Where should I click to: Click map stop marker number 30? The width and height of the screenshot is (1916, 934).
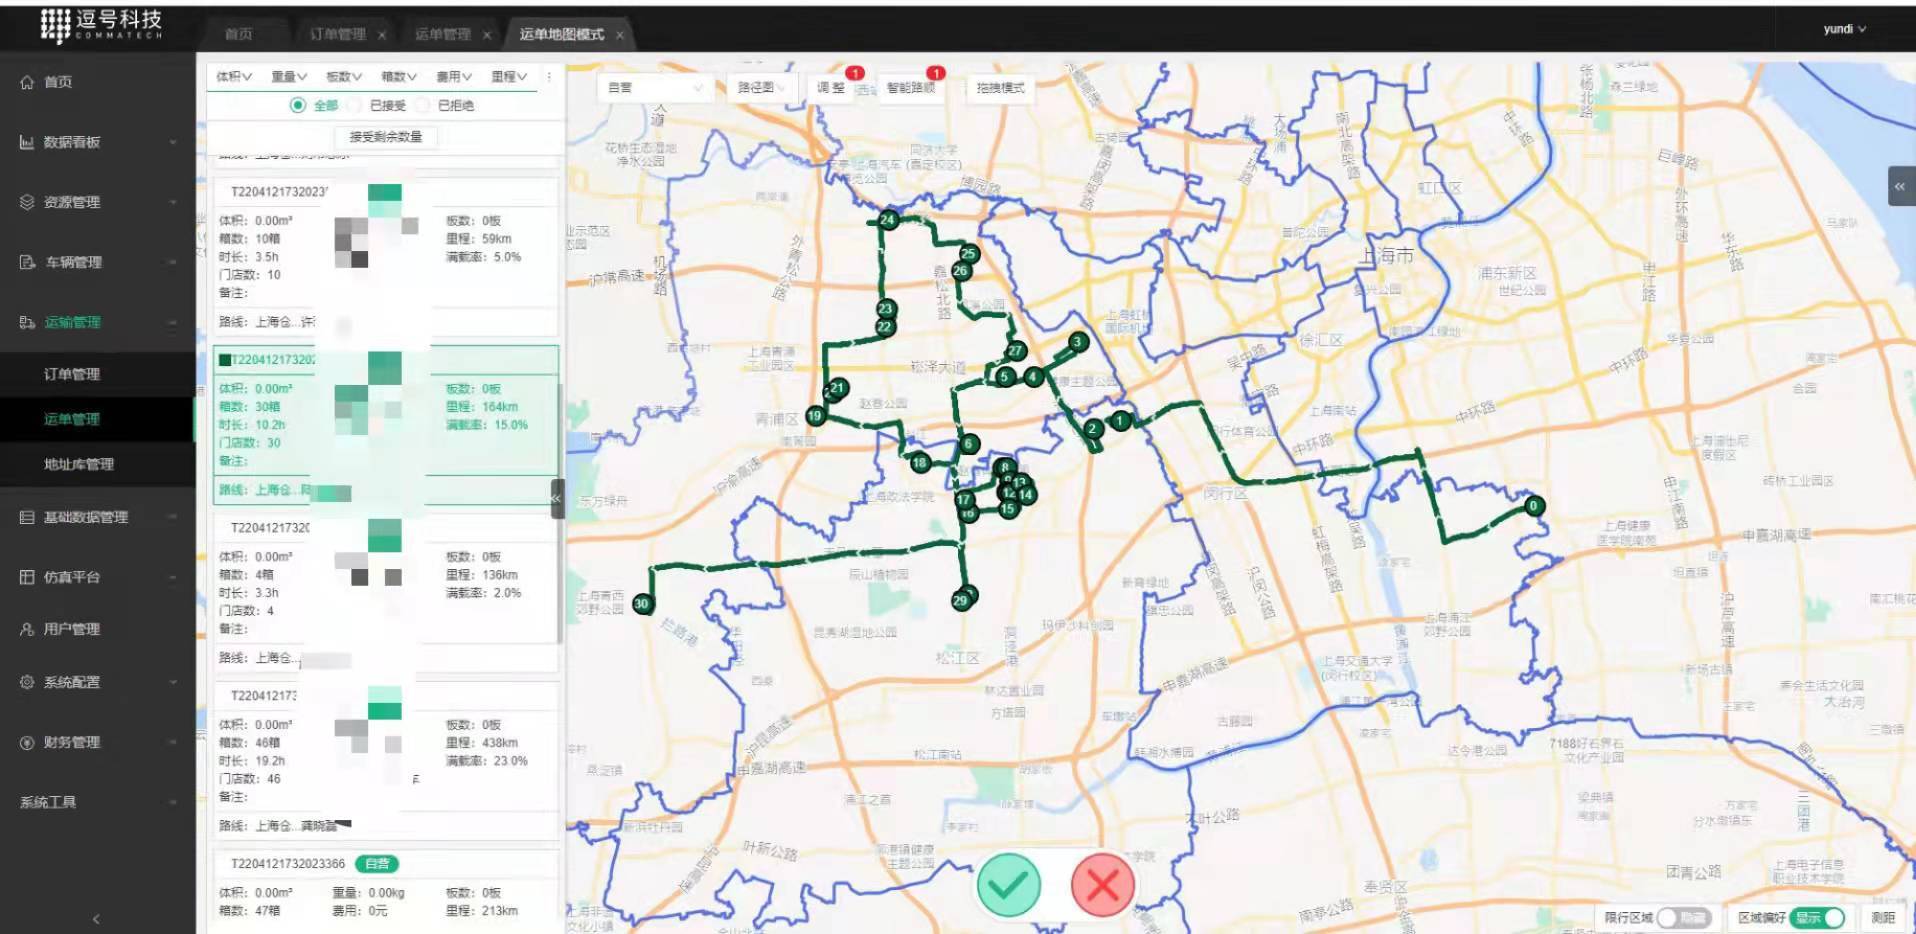[642, 603]
